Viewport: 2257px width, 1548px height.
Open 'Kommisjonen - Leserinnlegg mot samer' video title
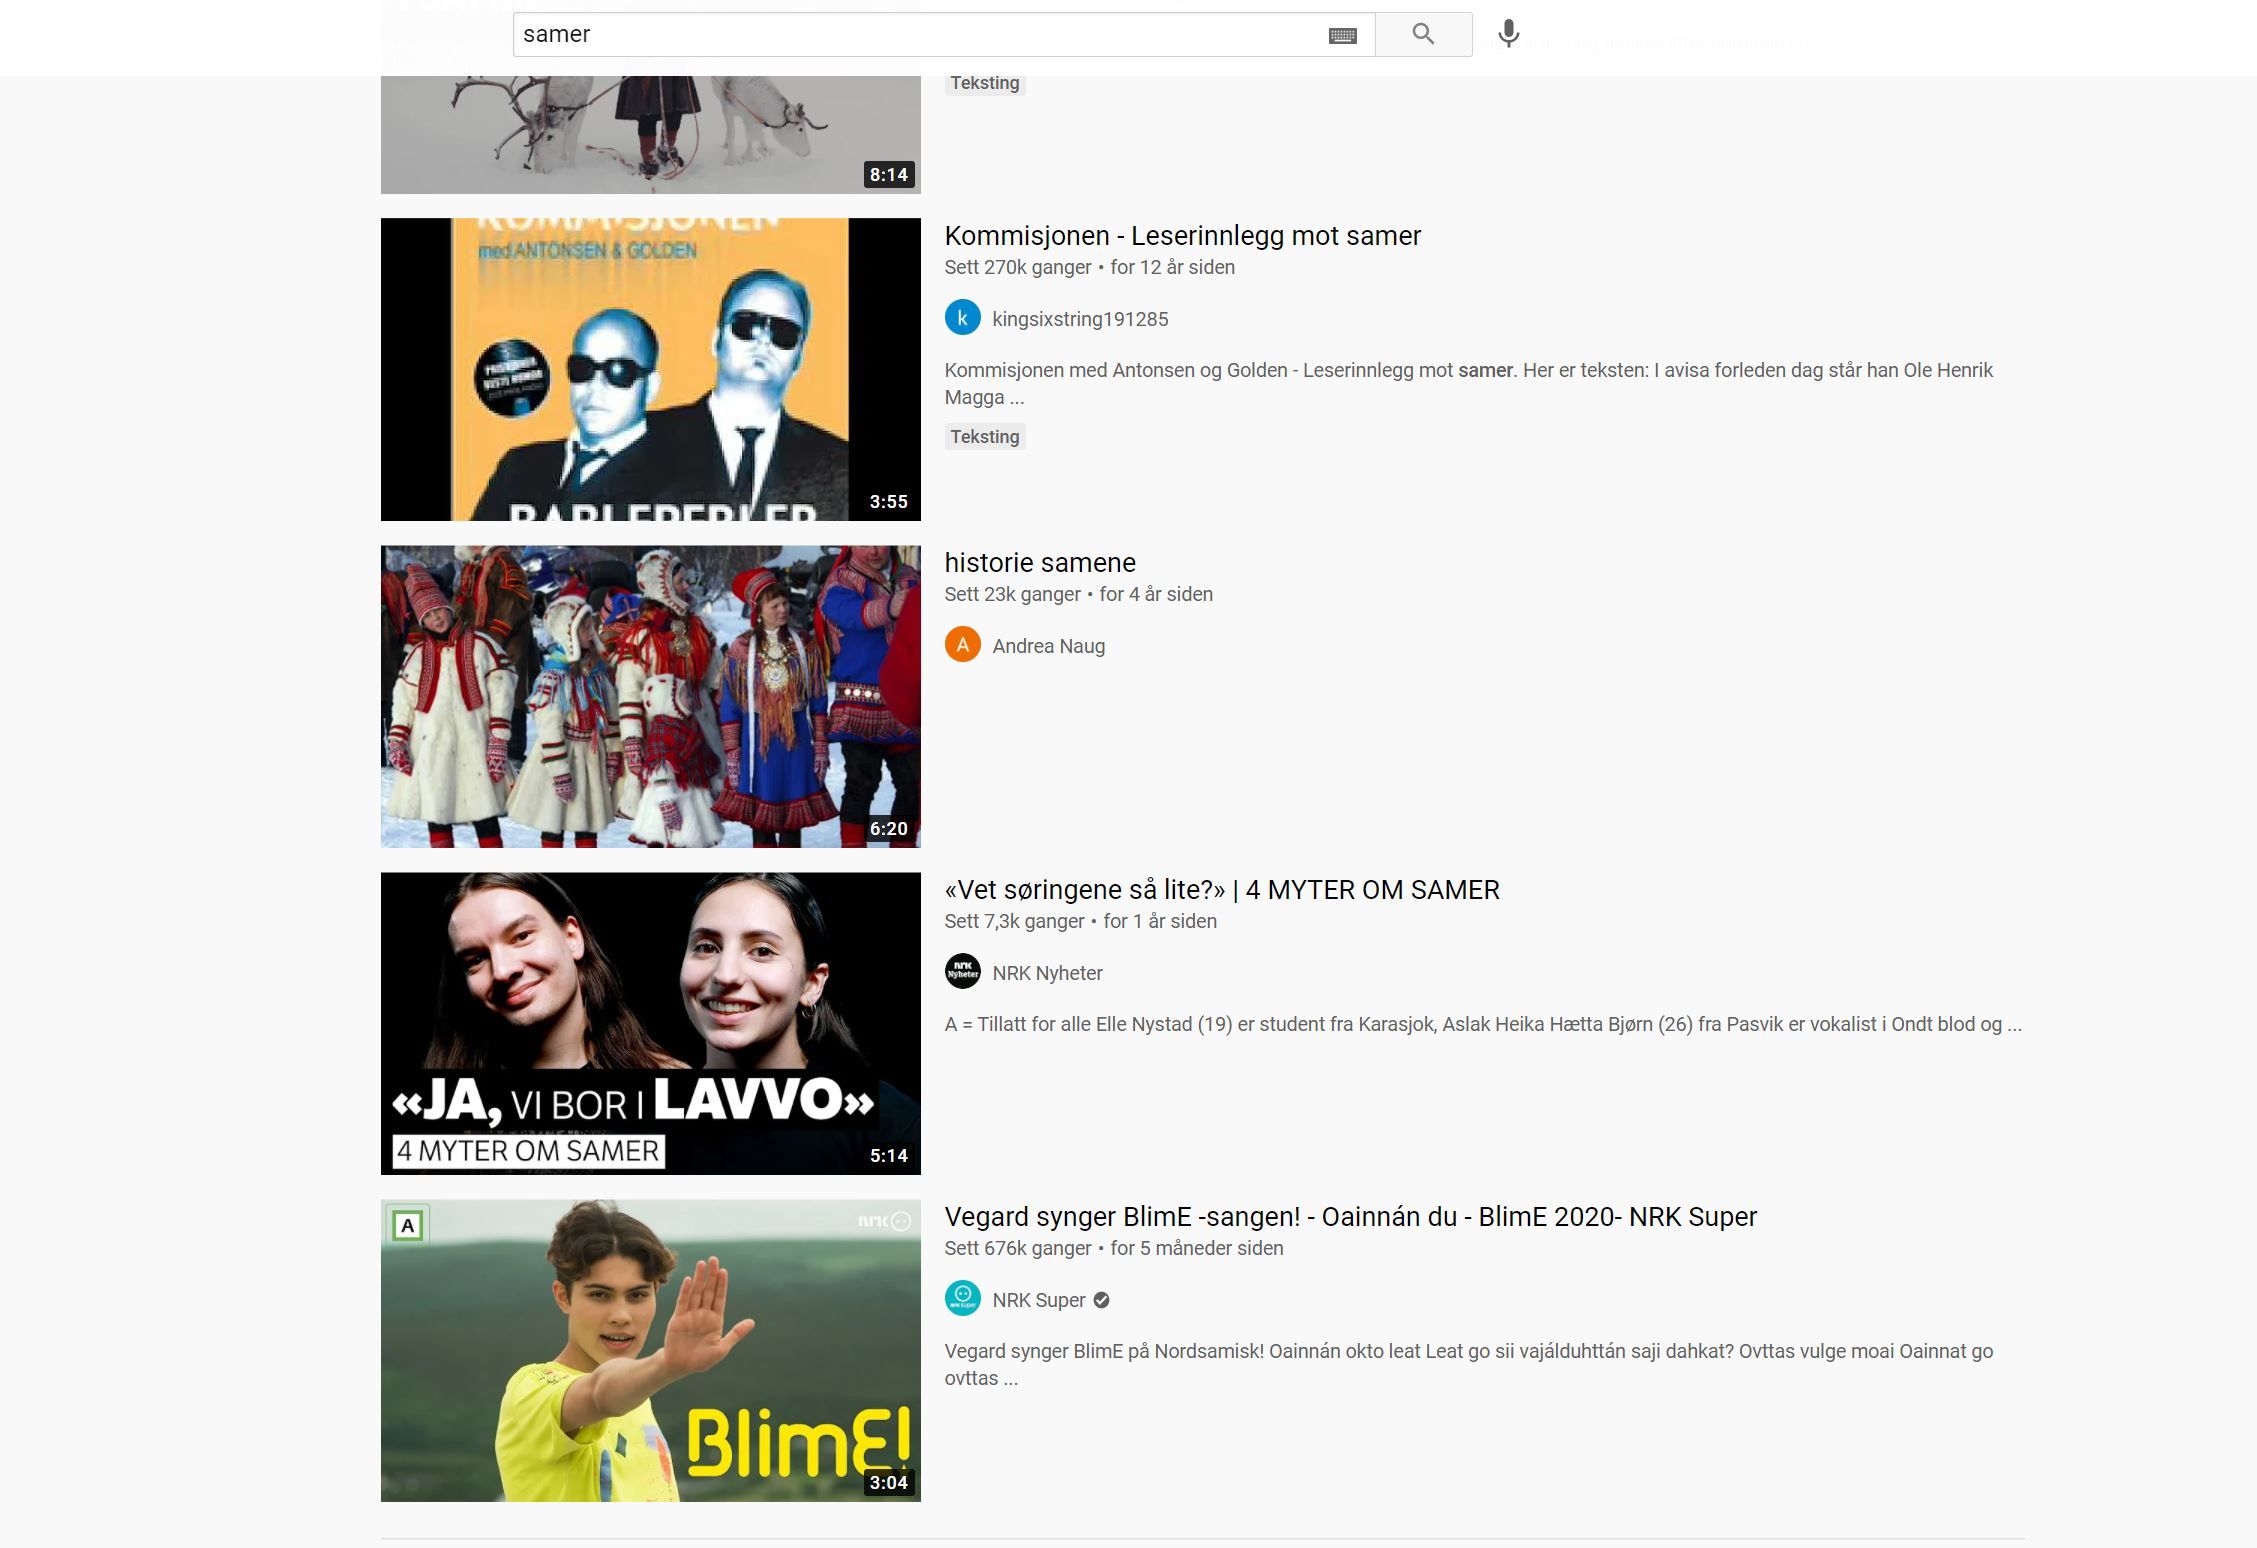1182,236
